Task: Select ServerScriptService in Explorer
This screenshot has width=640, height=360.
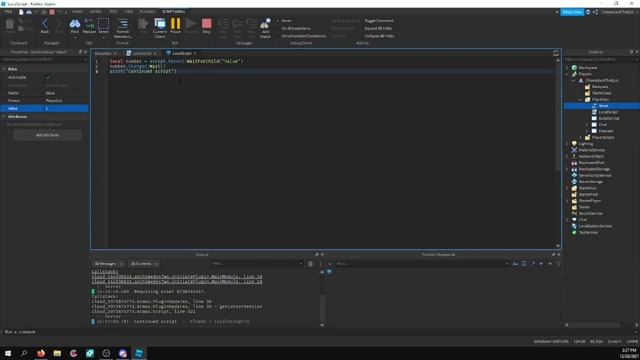Action: pos(595,176)
